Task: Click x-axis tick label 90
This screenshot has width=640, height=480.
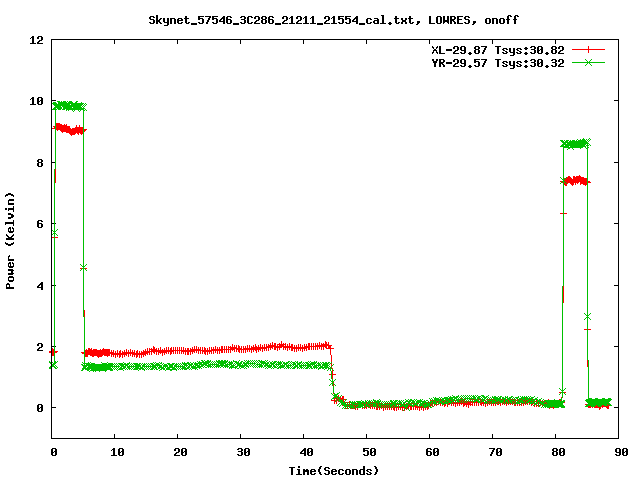Action: coord(621,452)
